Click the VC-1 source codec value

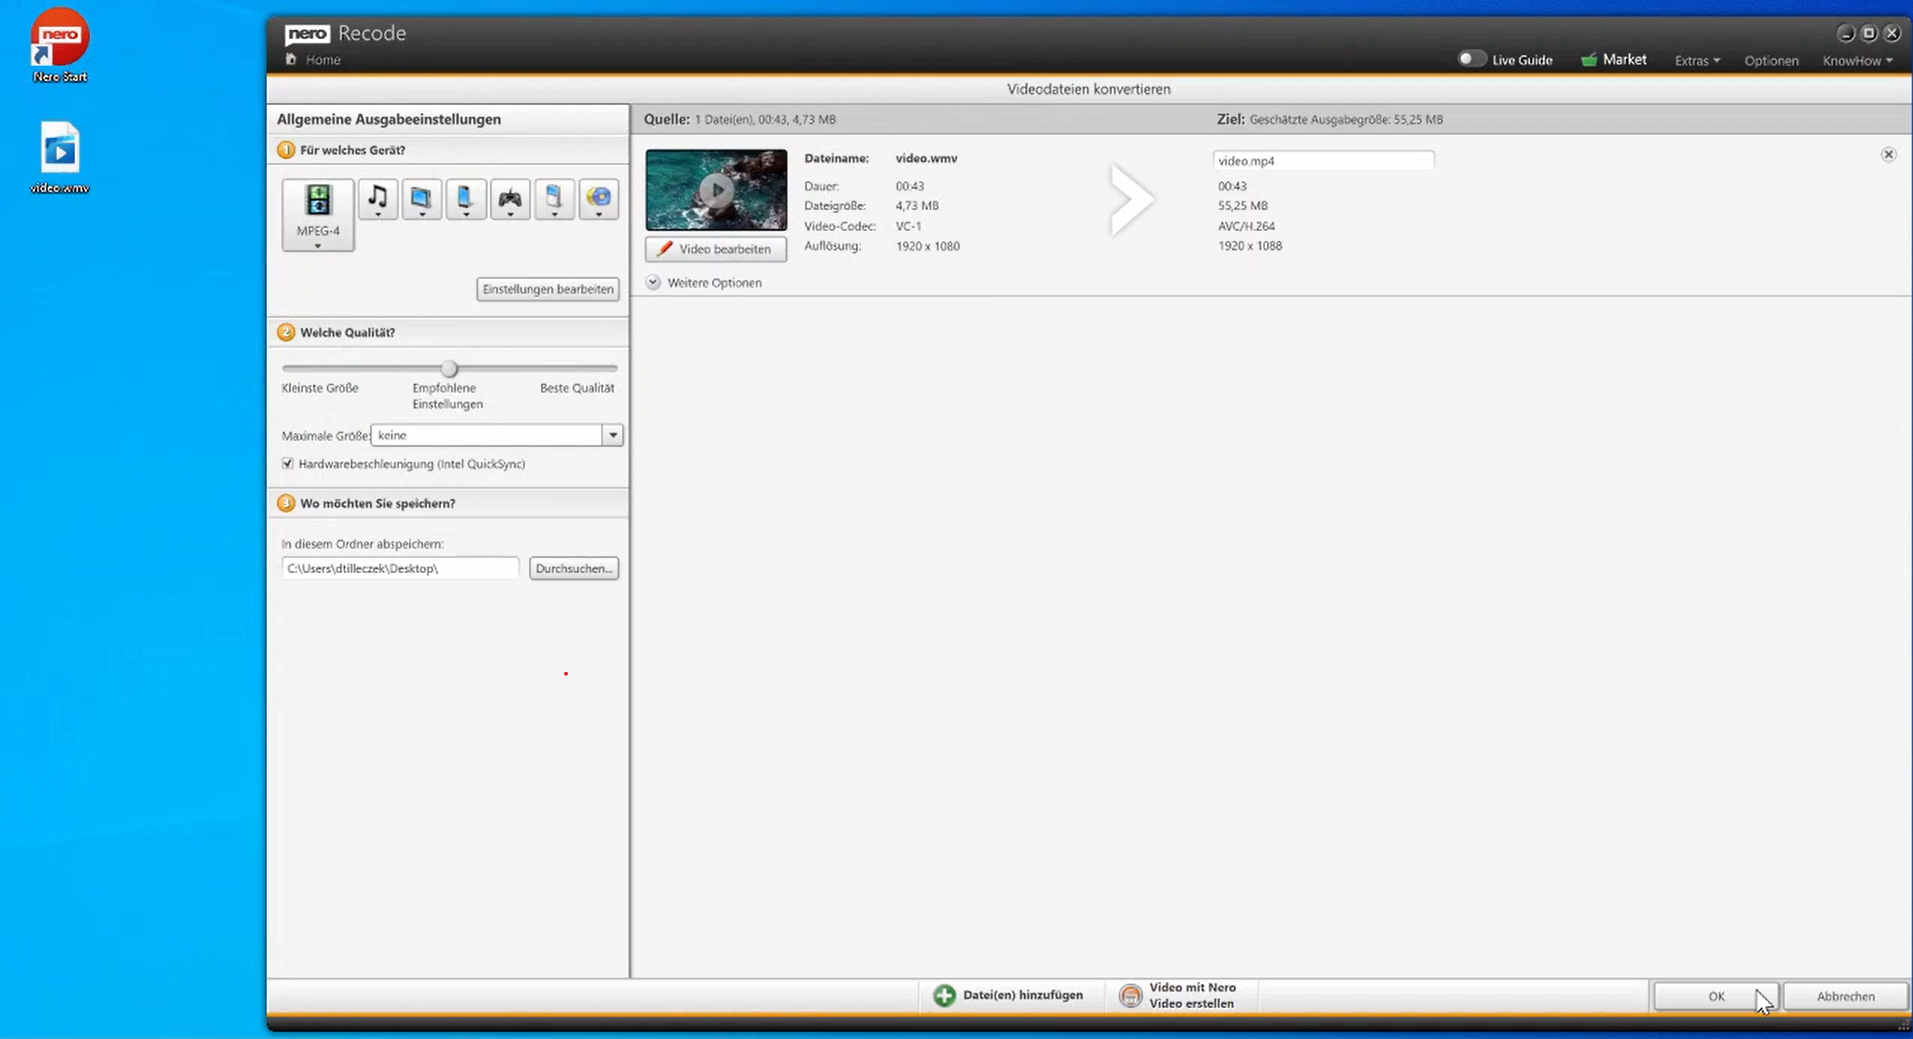(908, 226)
